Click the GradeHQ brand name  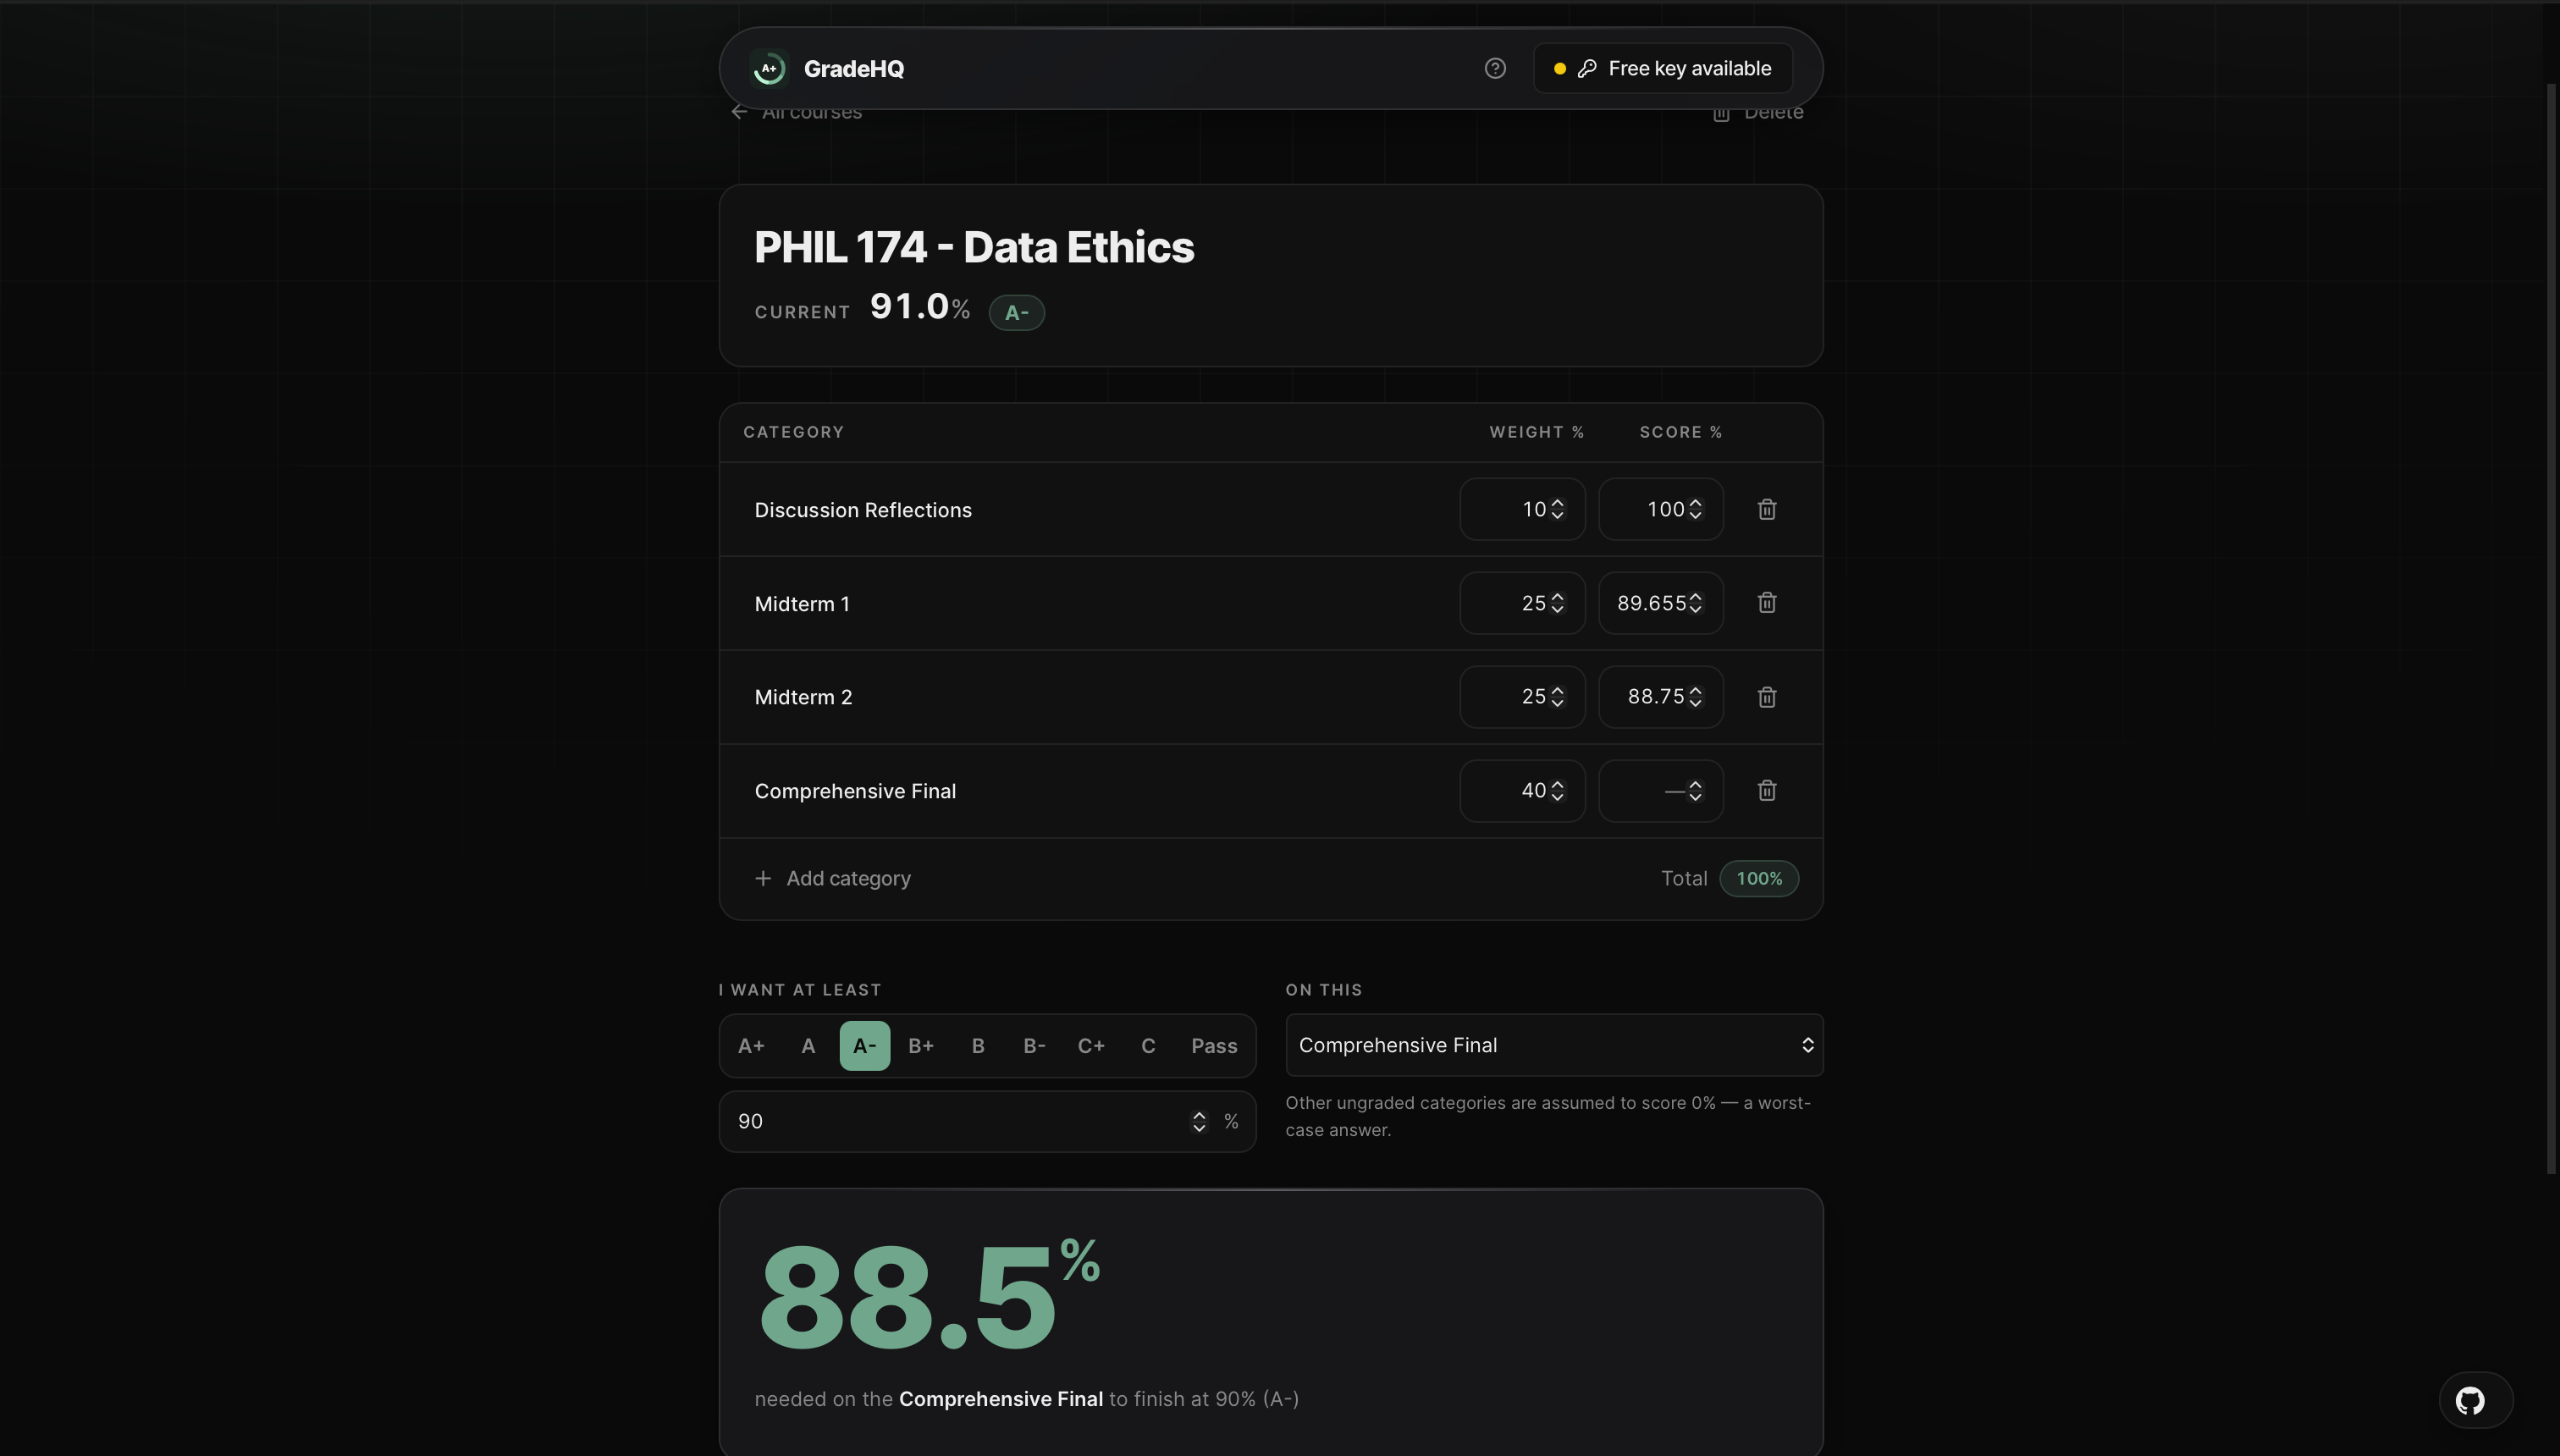(854, 69)
